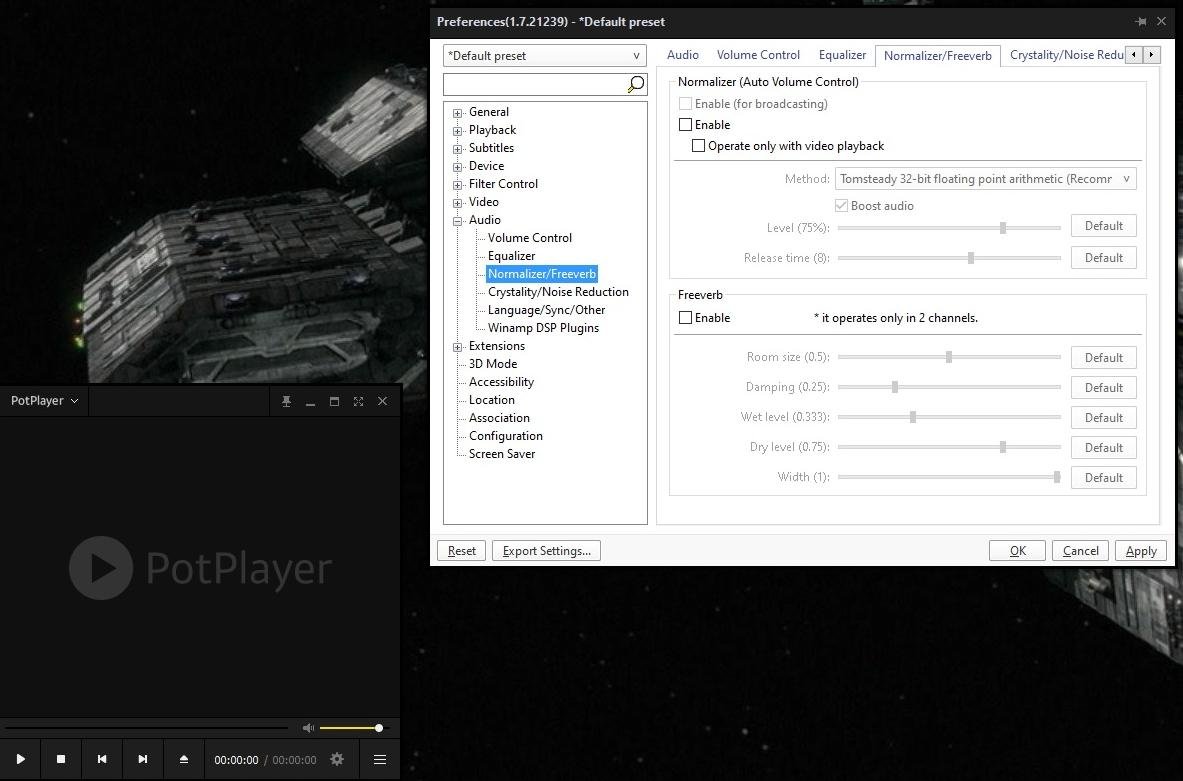Toggle PotPlayer fullscreen mode icon

tap(358, 401)
